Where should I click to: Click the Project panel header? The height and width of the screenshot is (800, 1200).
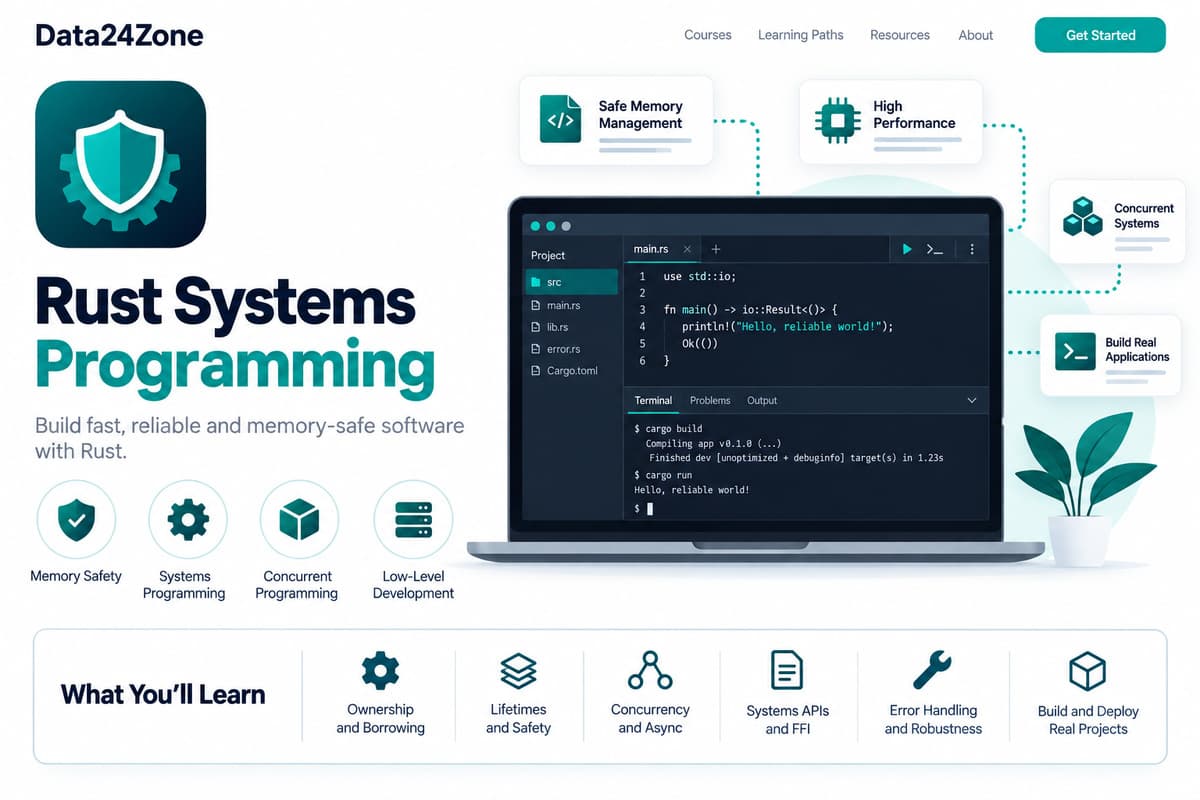[548, 255]
